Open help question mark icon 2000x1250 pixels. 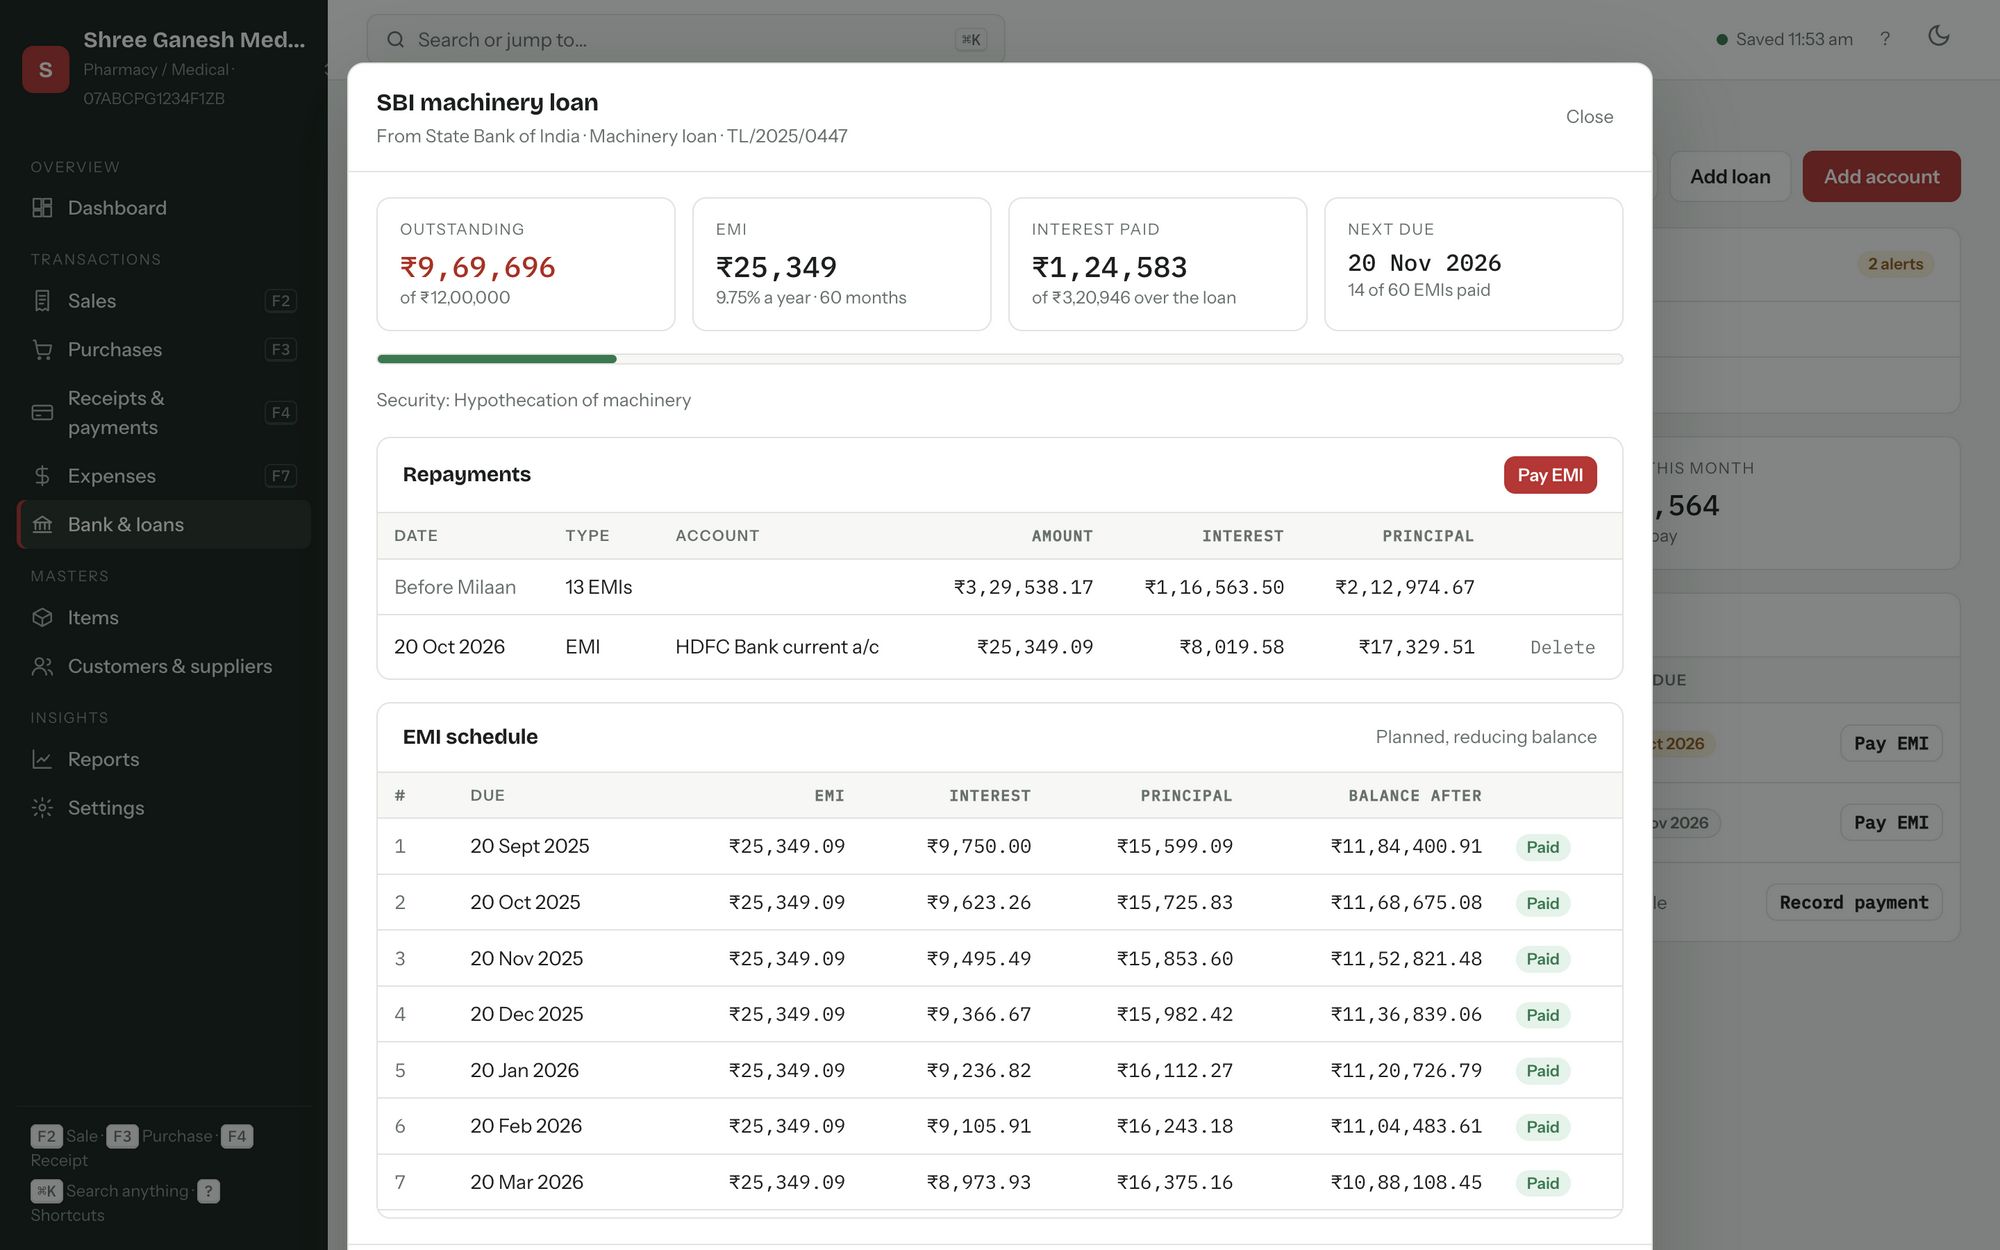1885,39
